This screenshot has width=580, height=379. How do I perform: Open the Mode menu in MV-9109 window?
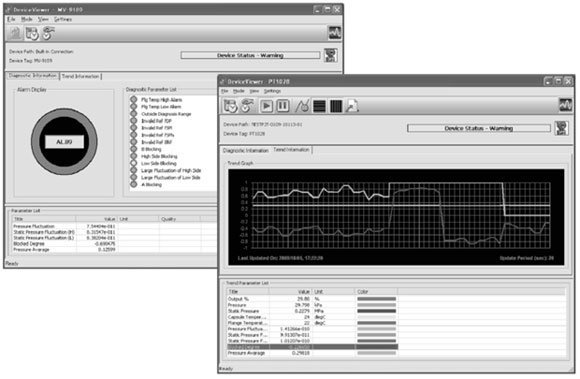click(x=27, y=19)
